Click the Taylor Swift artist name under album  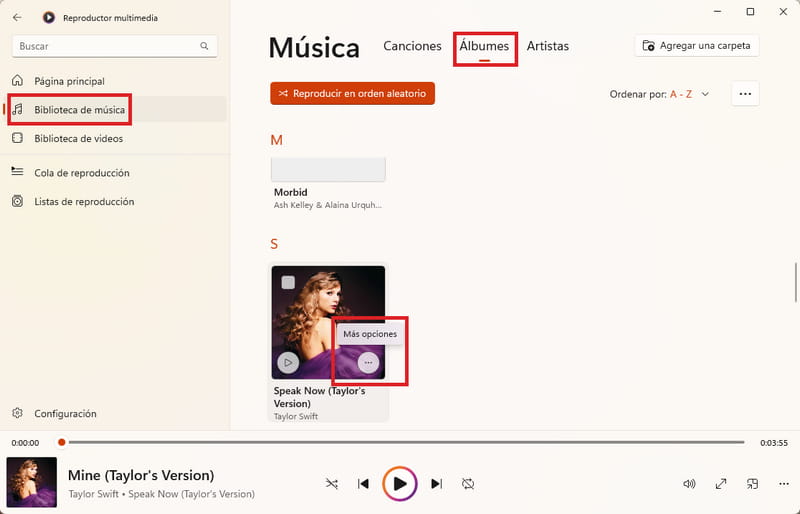click(296, 416)
